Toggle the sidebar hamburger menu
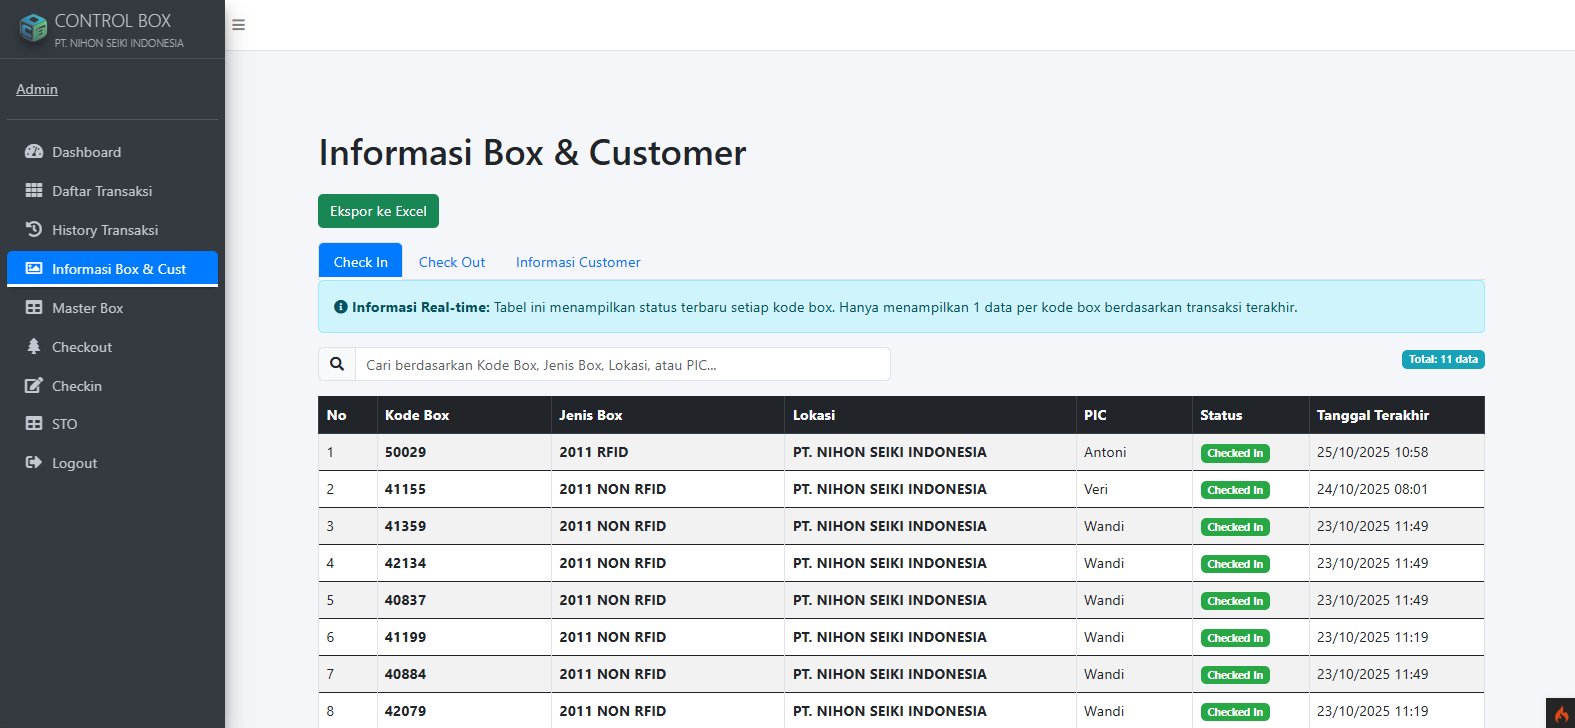The height and width of the screenshot is (728, 1575). click(238, 25)
